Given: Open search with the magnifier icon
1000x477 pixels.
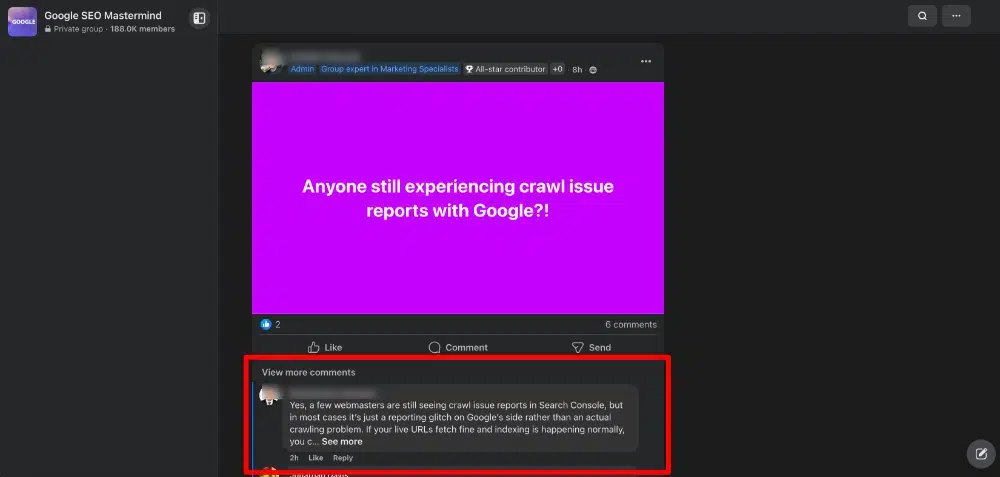Looking at the screenshot, I should tap(922, 16).
